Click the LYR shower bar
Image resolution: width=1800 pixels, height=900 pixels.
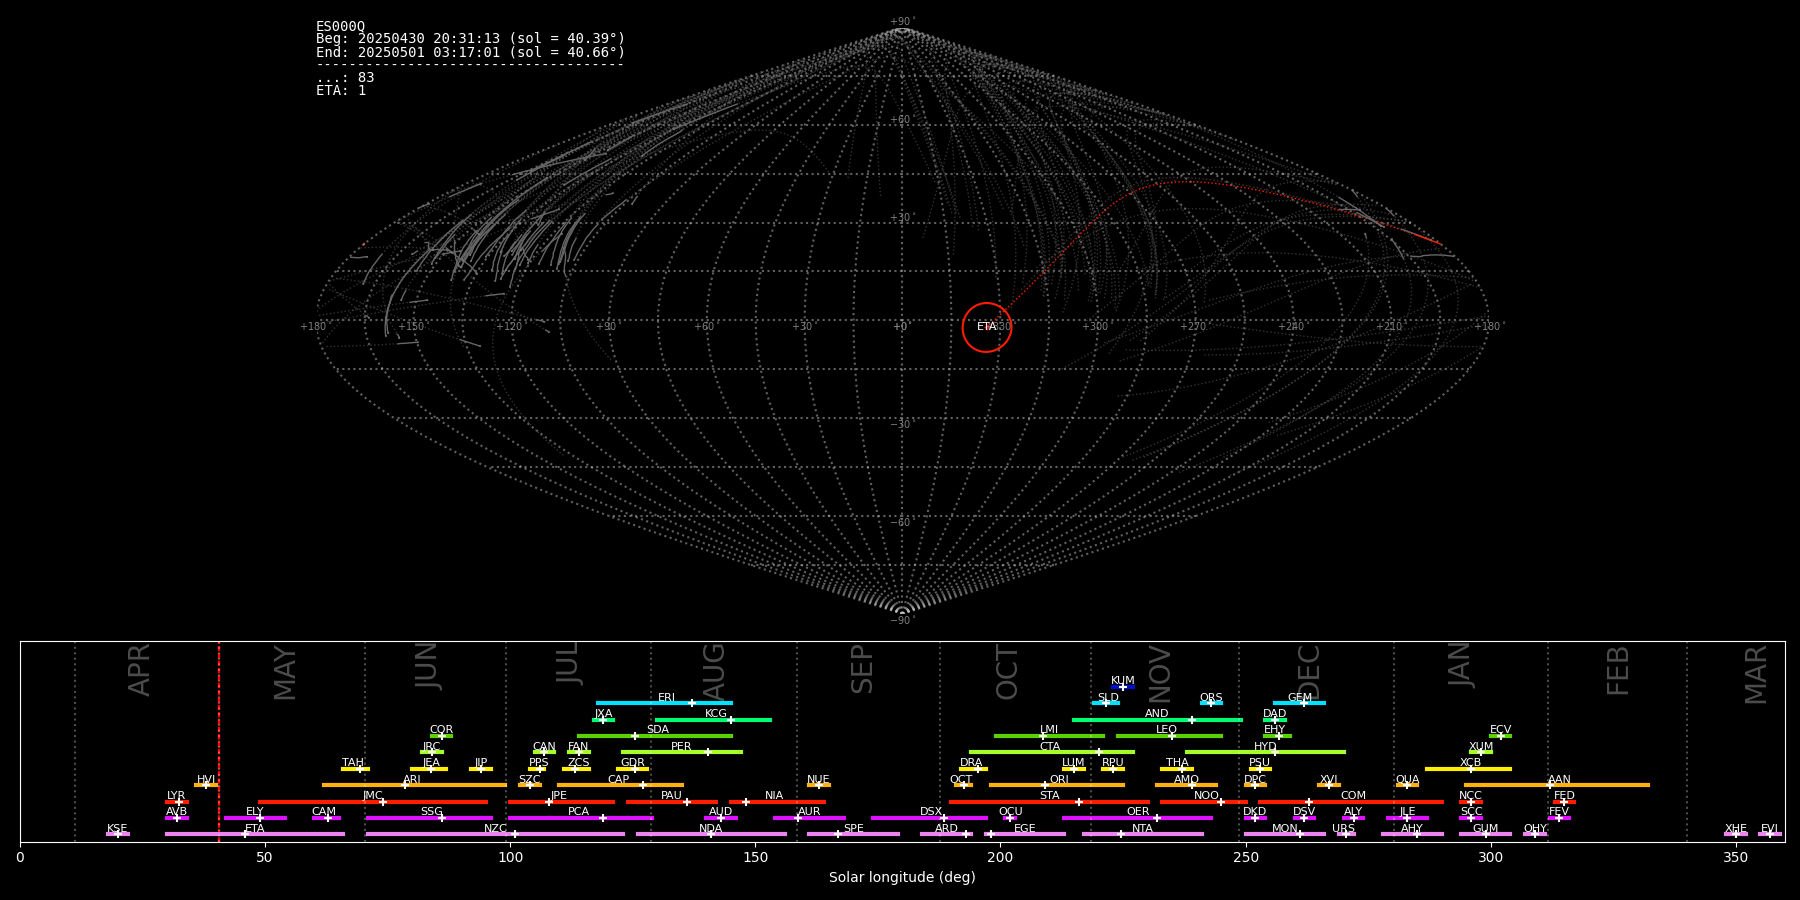pyautogui.click(x=177, y=802)
